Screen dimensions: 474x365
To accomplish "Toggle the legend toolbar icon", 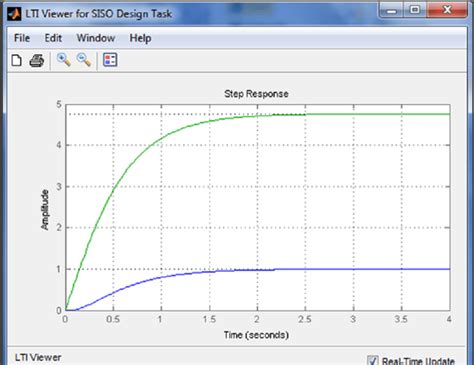I will [x=110, y=60].
